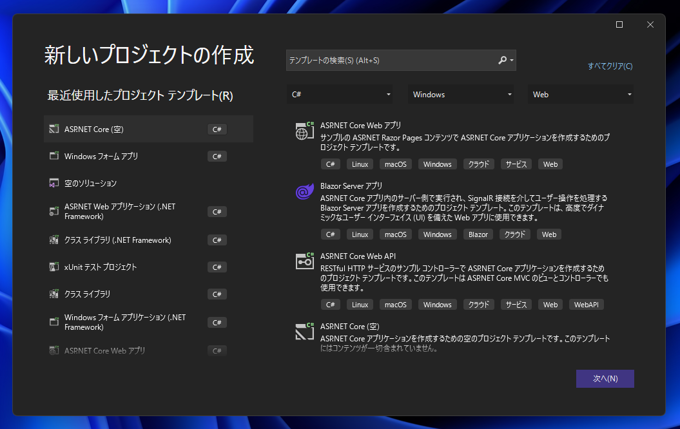Click the maximize window icon of the dialog

[x=619, y=25]
